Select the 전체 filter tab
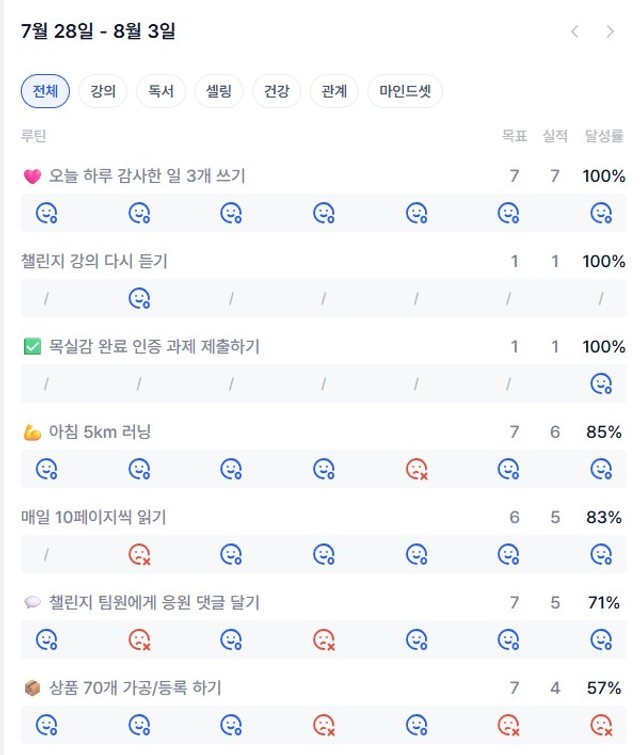 [45, 91]
